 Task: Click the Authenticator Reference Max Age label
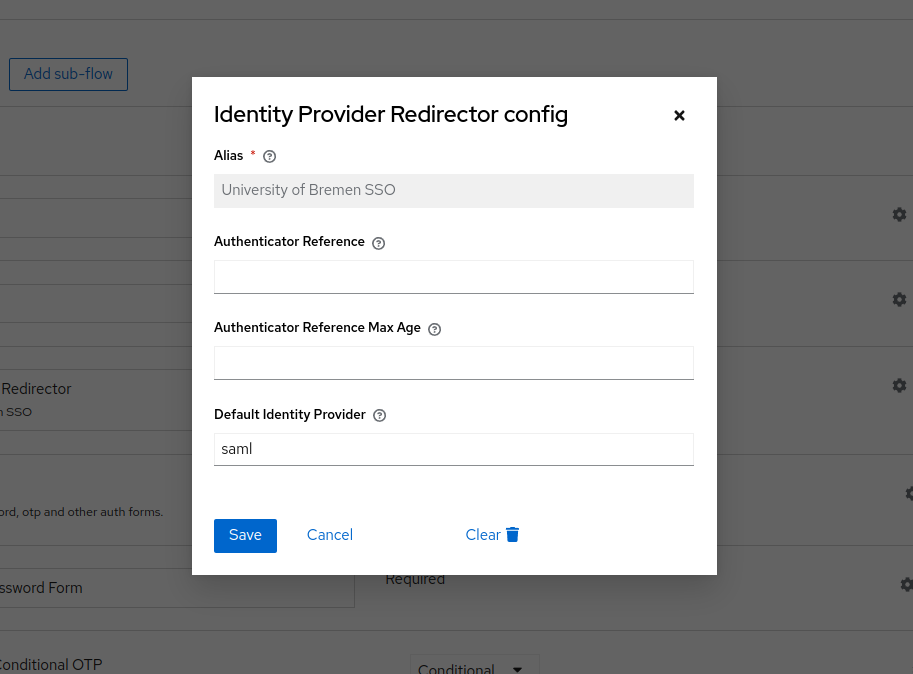317,328
